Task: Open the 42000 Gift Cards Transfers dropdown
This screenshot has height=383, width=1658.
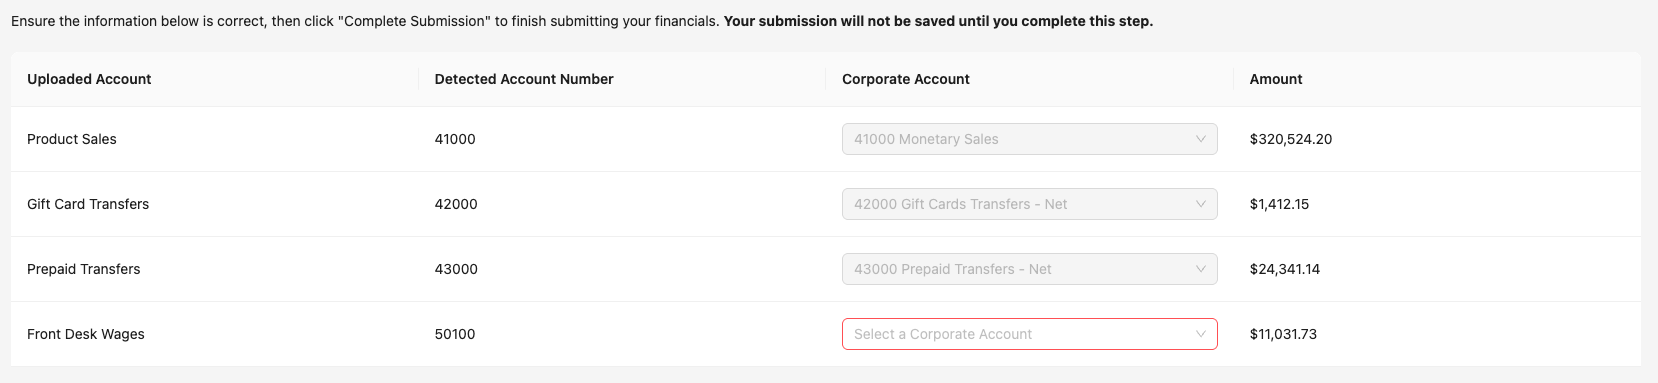Action: [1029, 204]
